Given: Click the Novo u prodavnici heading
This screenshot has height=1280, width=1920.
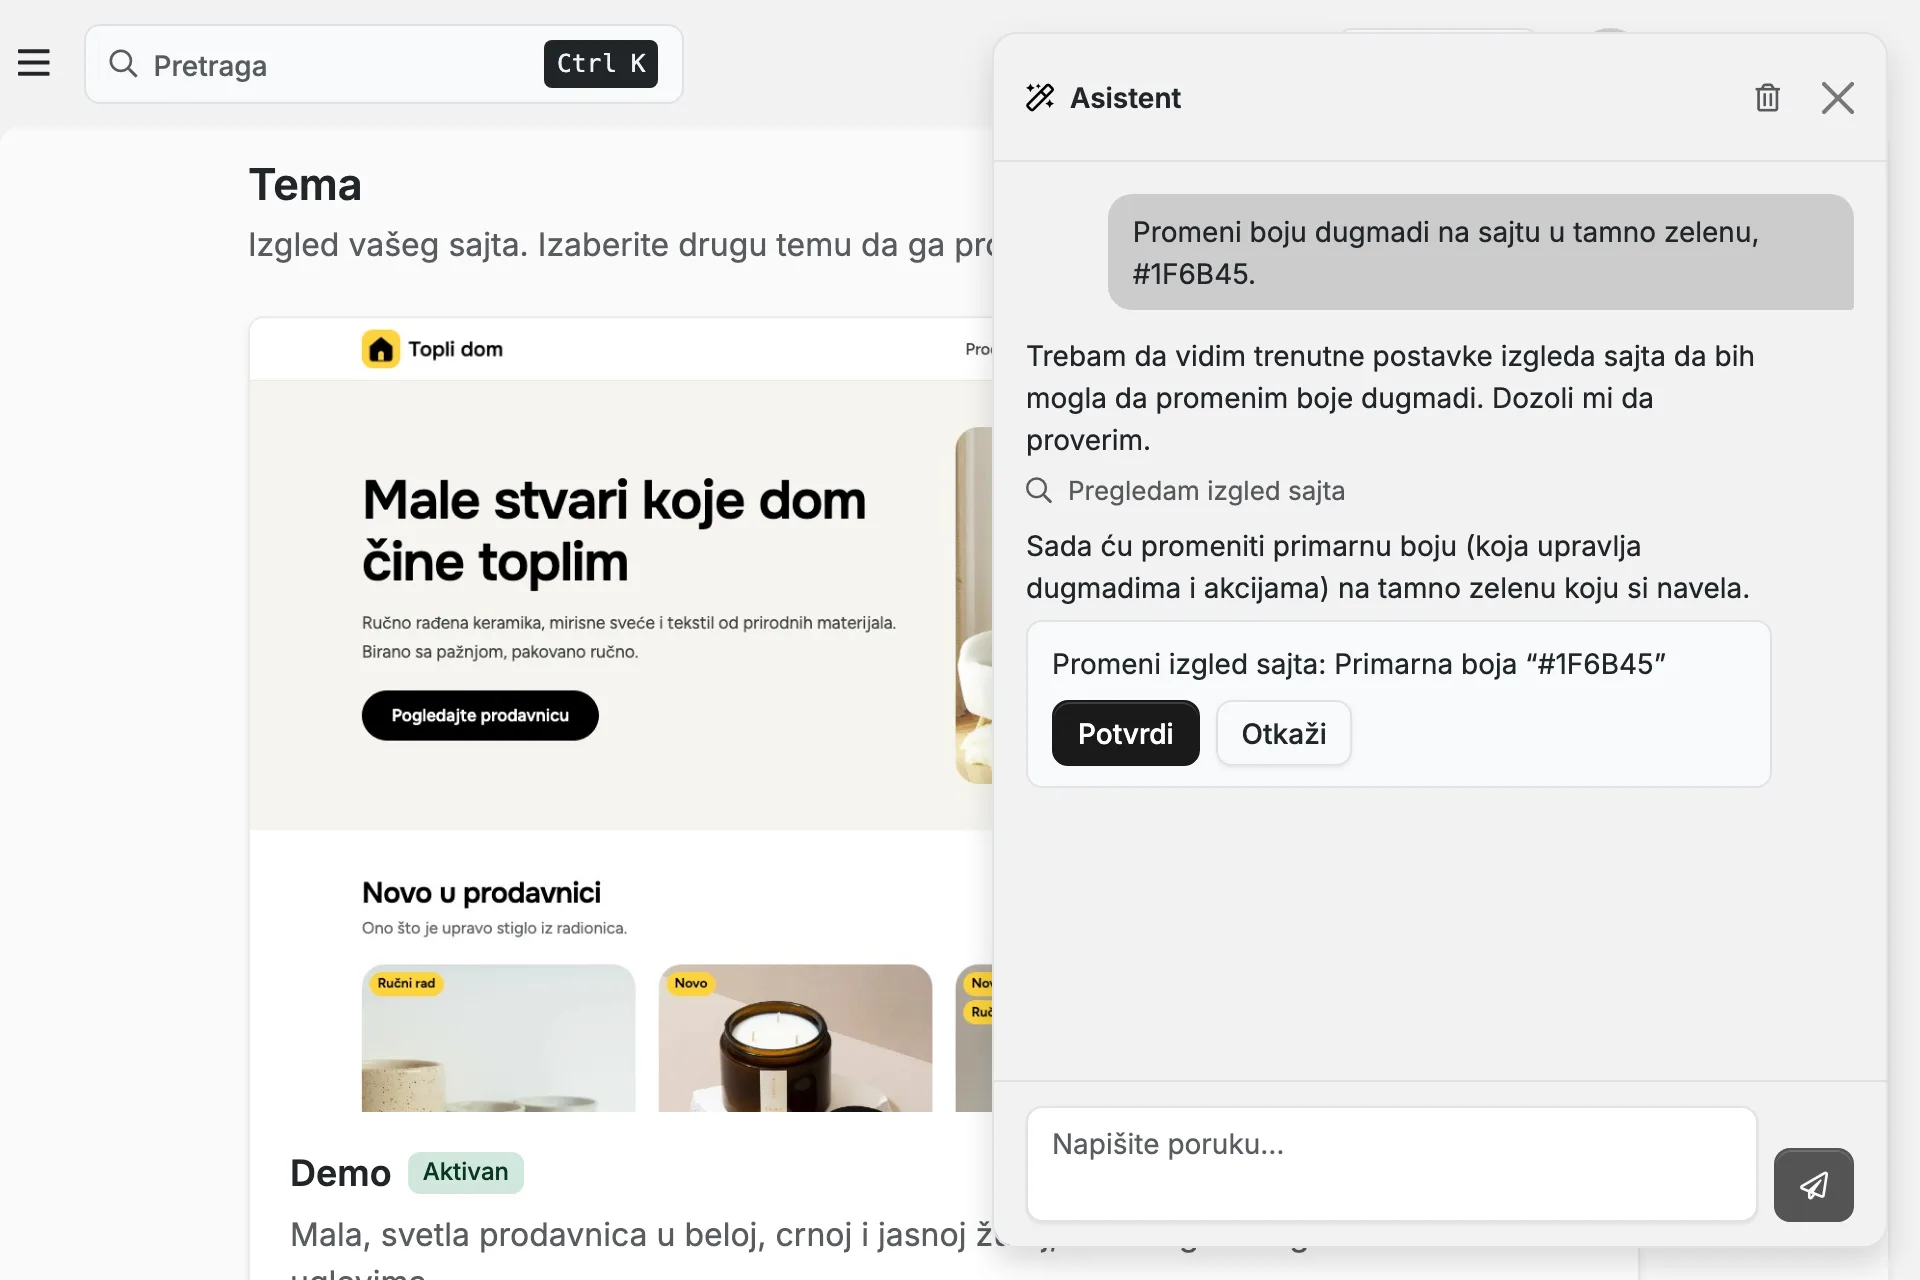Looking at the screenshot, I should [481, 892].
